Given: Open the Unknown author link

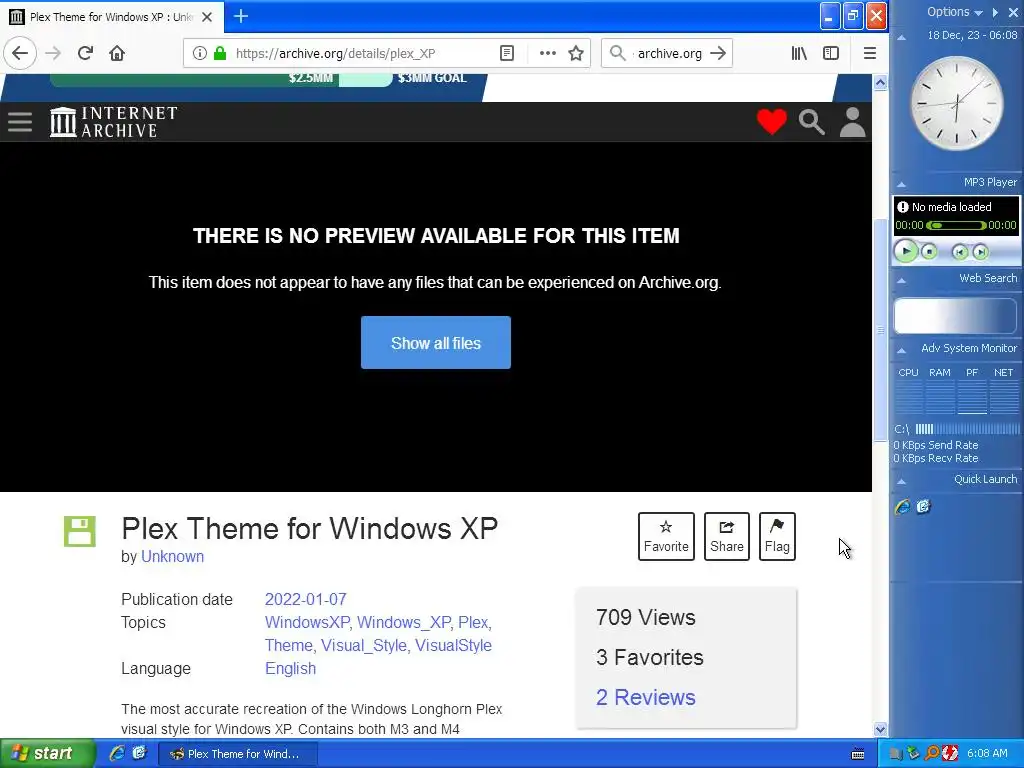Looking at the screenshot, I should pyautogui.click(x=172, y=556).
